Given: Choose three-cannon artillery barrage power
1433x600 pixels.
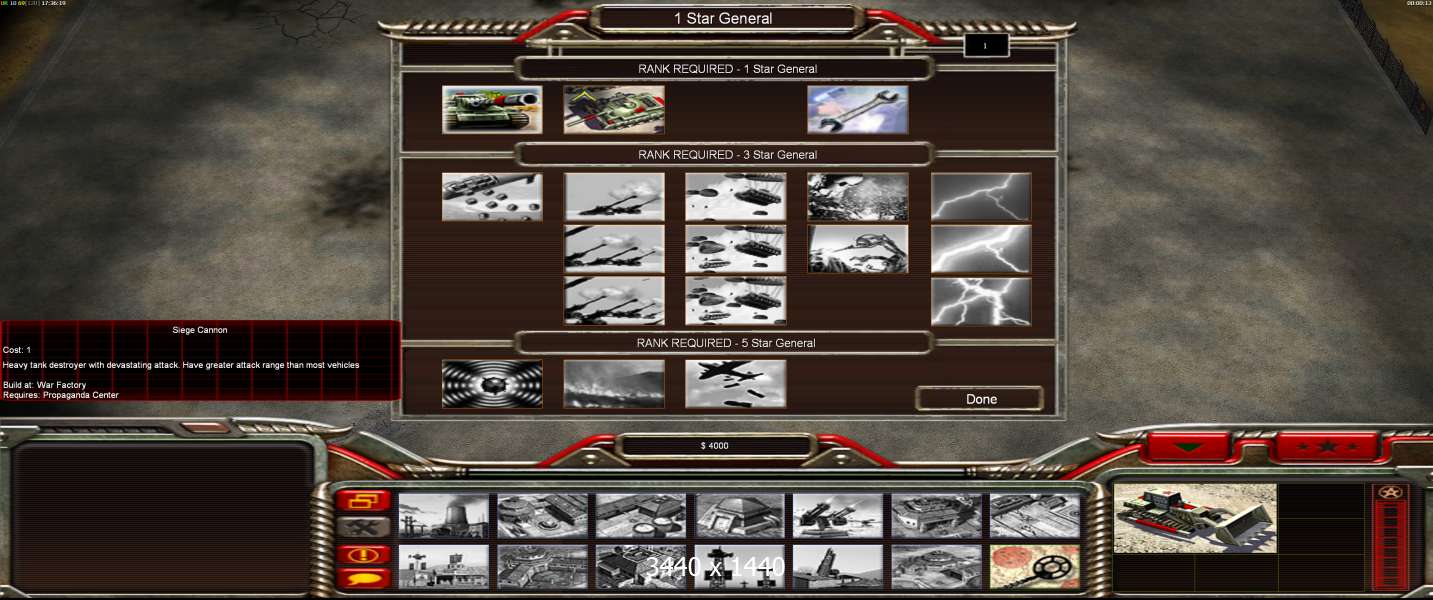Looking at the screenshot, I should coord(614,301).
